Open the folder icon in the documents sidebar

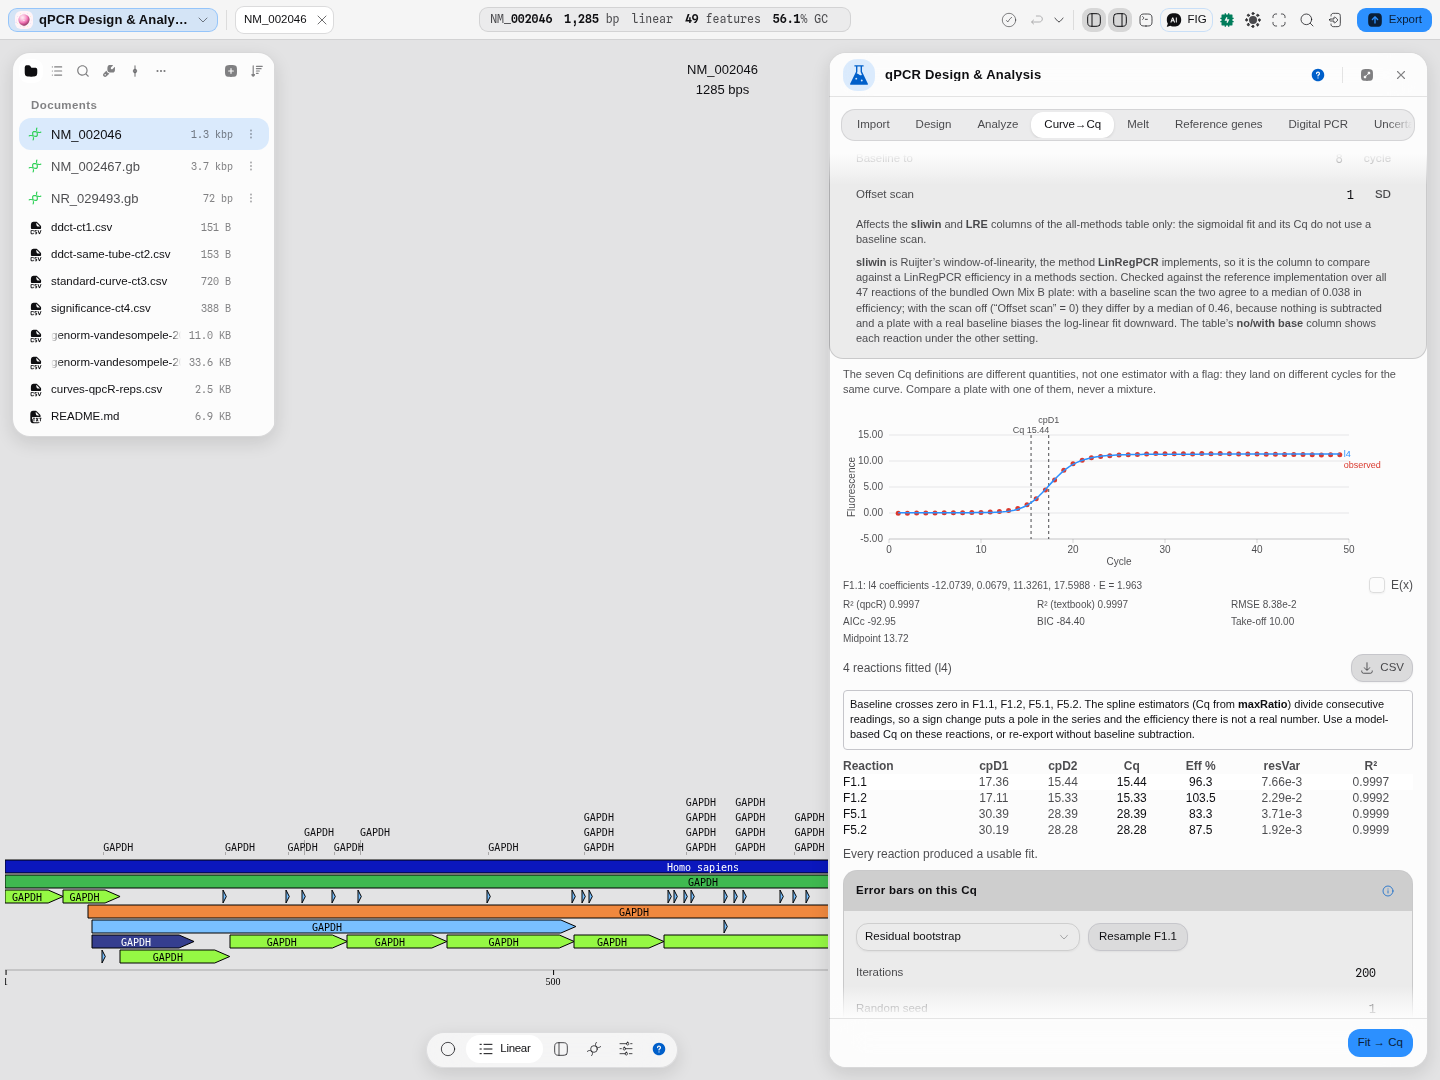[31, 71]
